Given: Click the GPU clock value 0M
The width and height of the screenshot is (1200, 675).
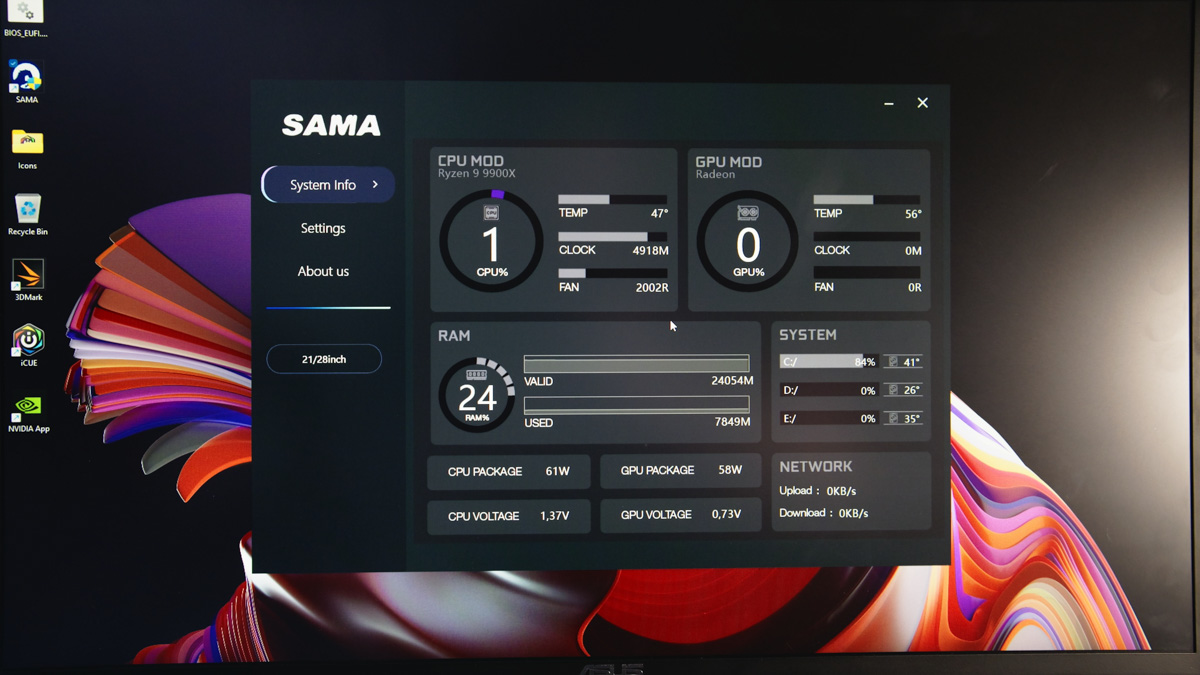Looking at the screenshot, I should click(x=913, y=251).
